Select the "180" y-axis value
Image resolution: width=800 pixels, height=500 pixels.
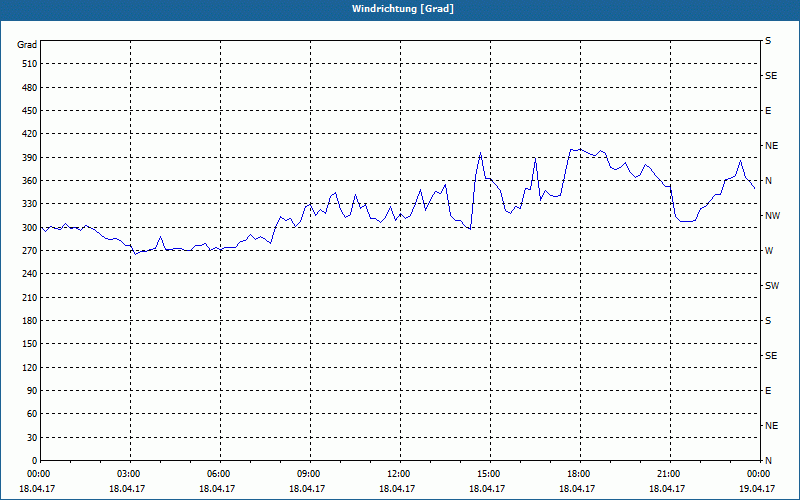[30, 321]
